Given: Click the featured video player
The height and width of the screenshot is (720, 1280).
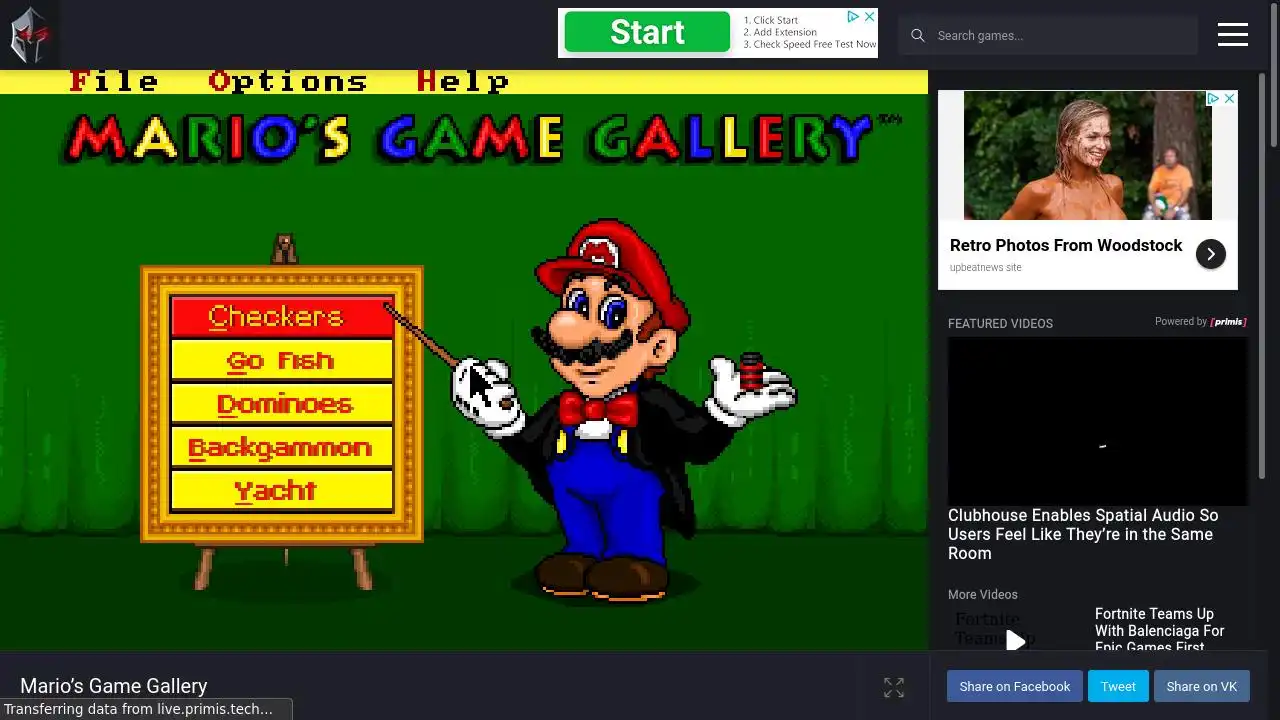Looking at the screenshot, I should [1097, 421].
